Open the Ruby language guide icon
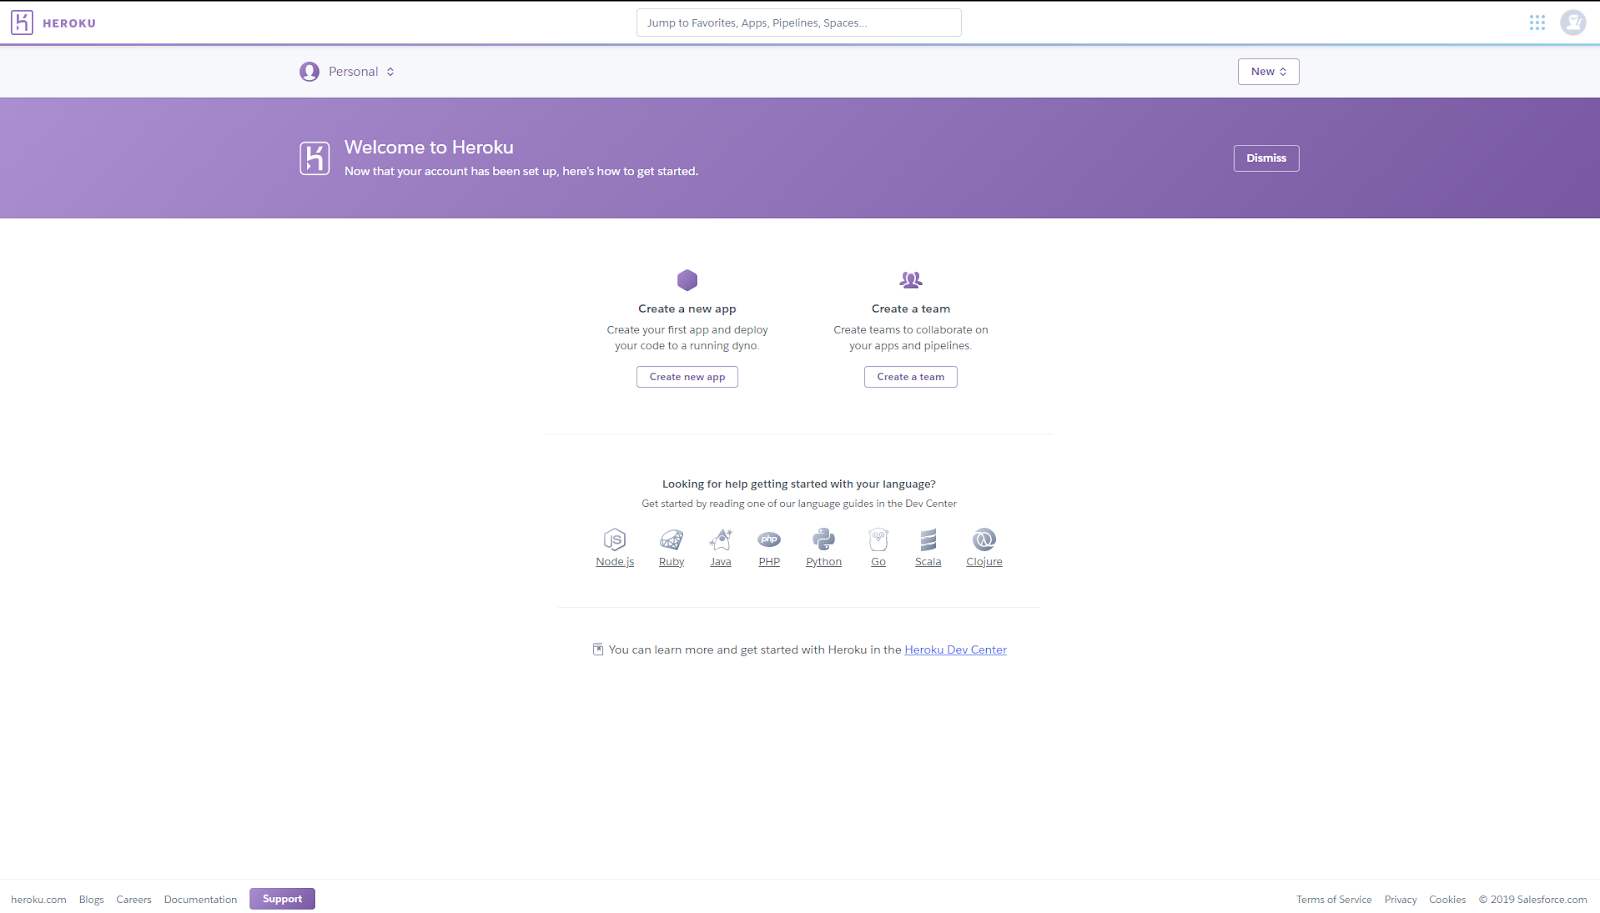This screenshot has height=913, width=1600. click(672, 540)
